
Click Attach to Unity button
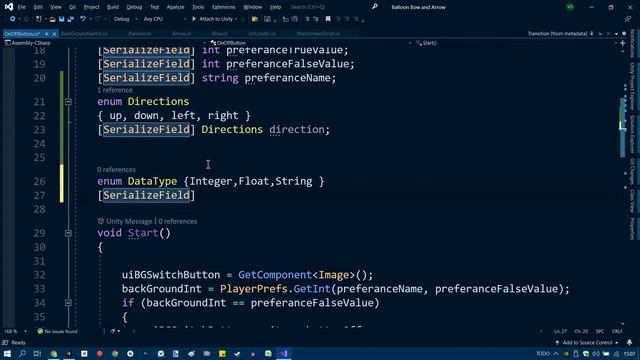[x=212, y=19]
